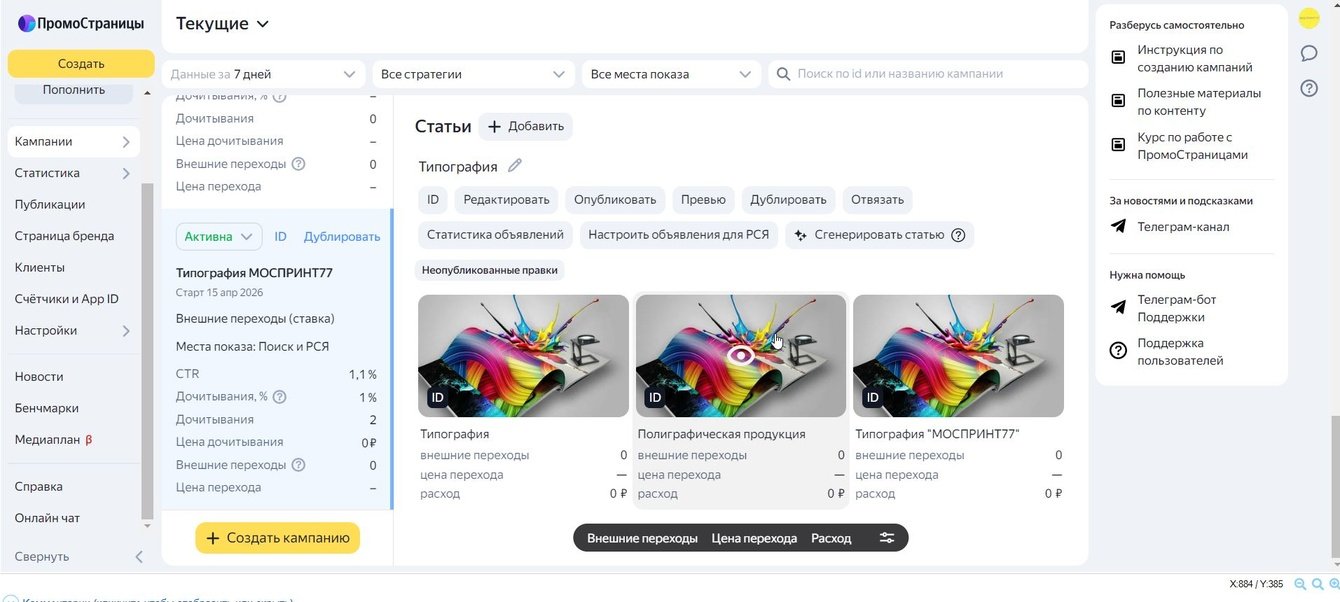Open help tooltip next to Сгенерировать статью

pyautogui.click(x=958, y=235)
